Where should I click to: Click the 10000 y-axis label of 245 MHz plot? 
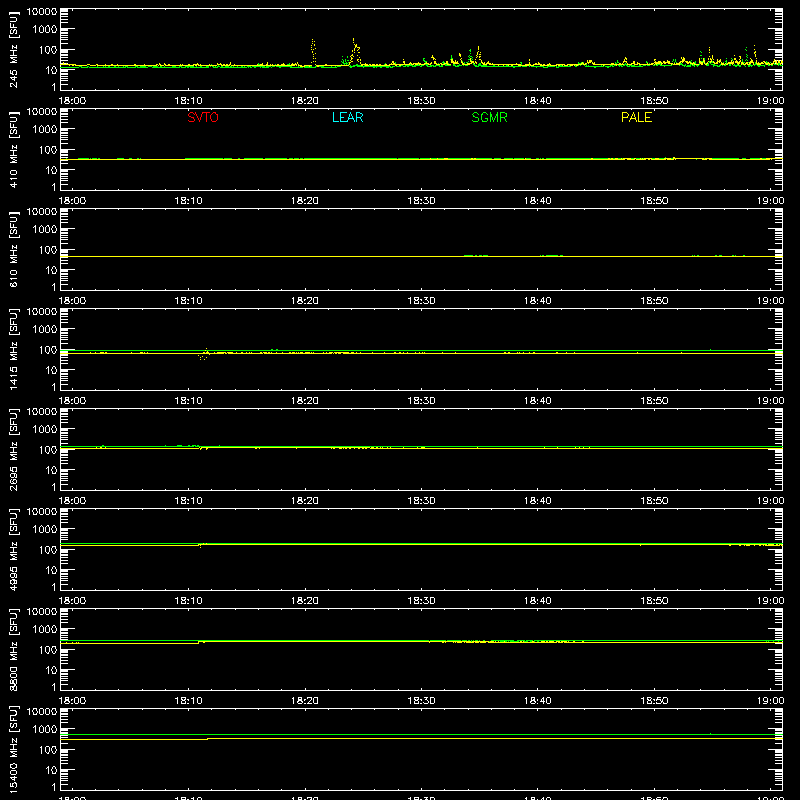42,12
